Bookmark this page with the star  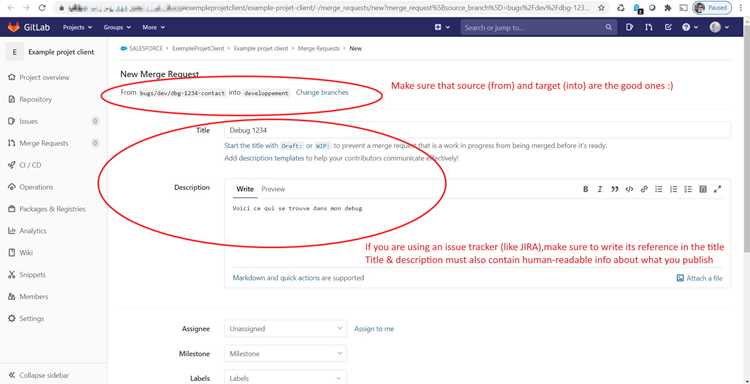[x=601, y=8]
